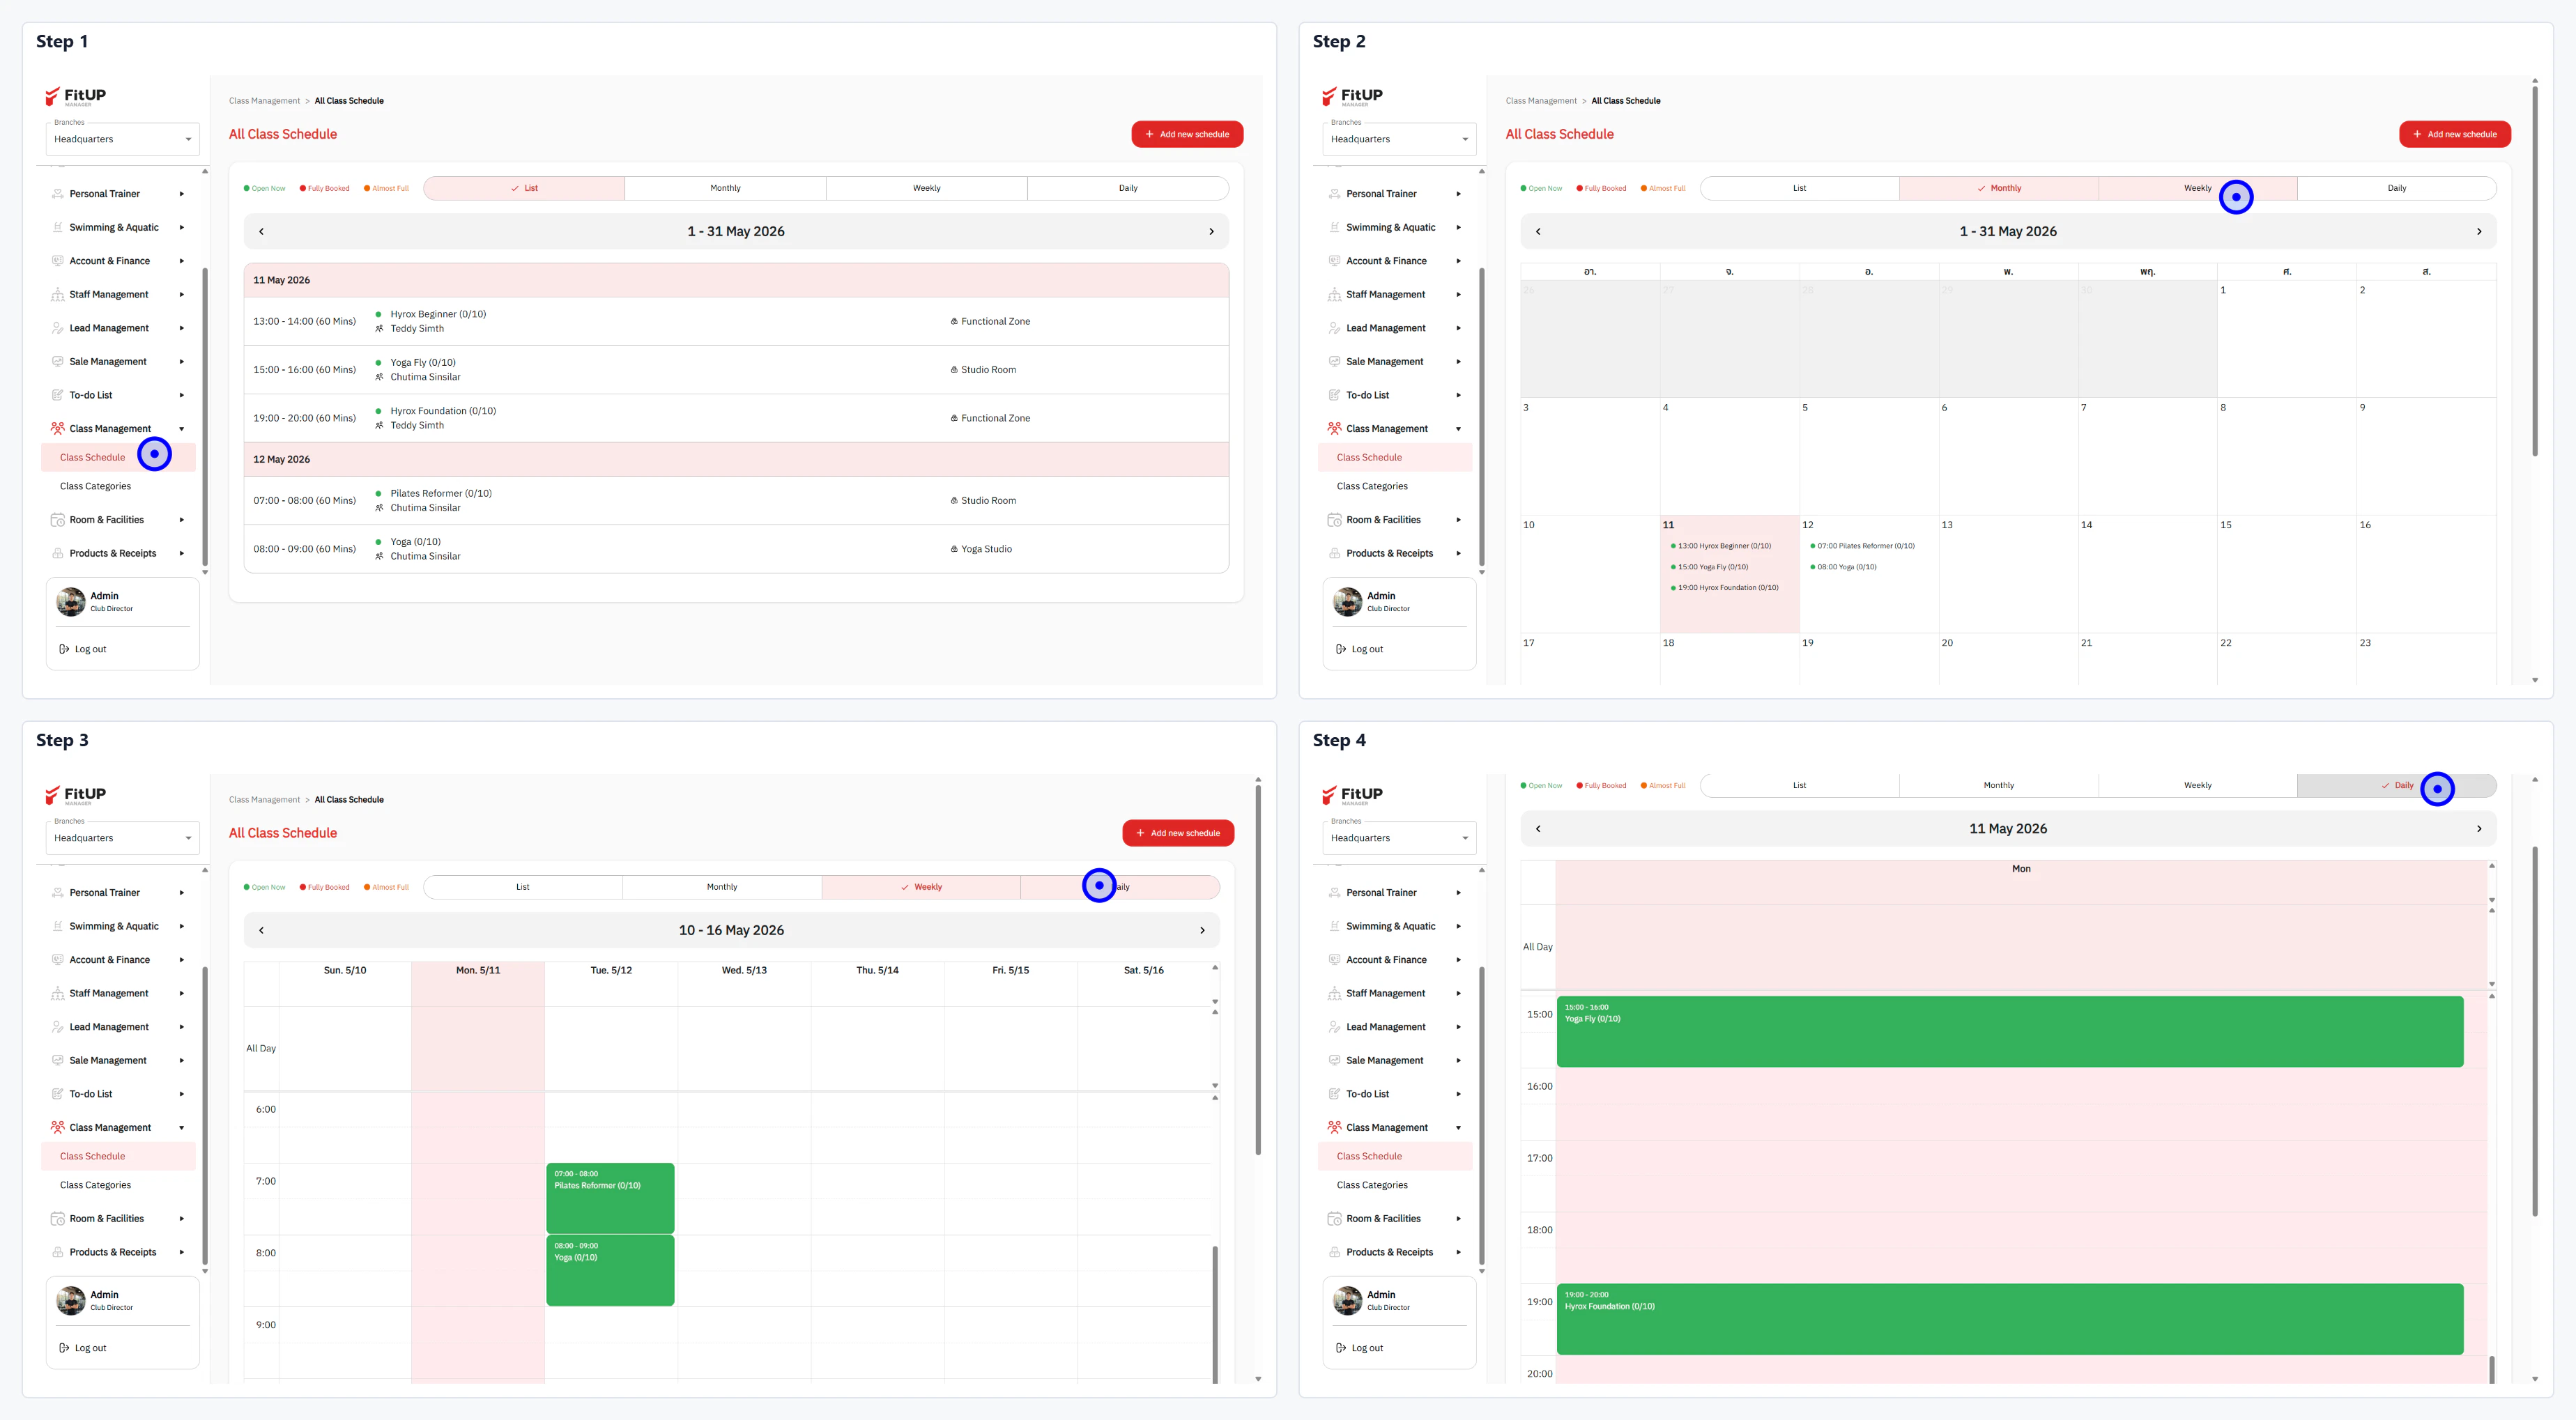Click the page vertical scrollbar in Step 3
Viewport: 2576px width, 1420px height.
1258,970
